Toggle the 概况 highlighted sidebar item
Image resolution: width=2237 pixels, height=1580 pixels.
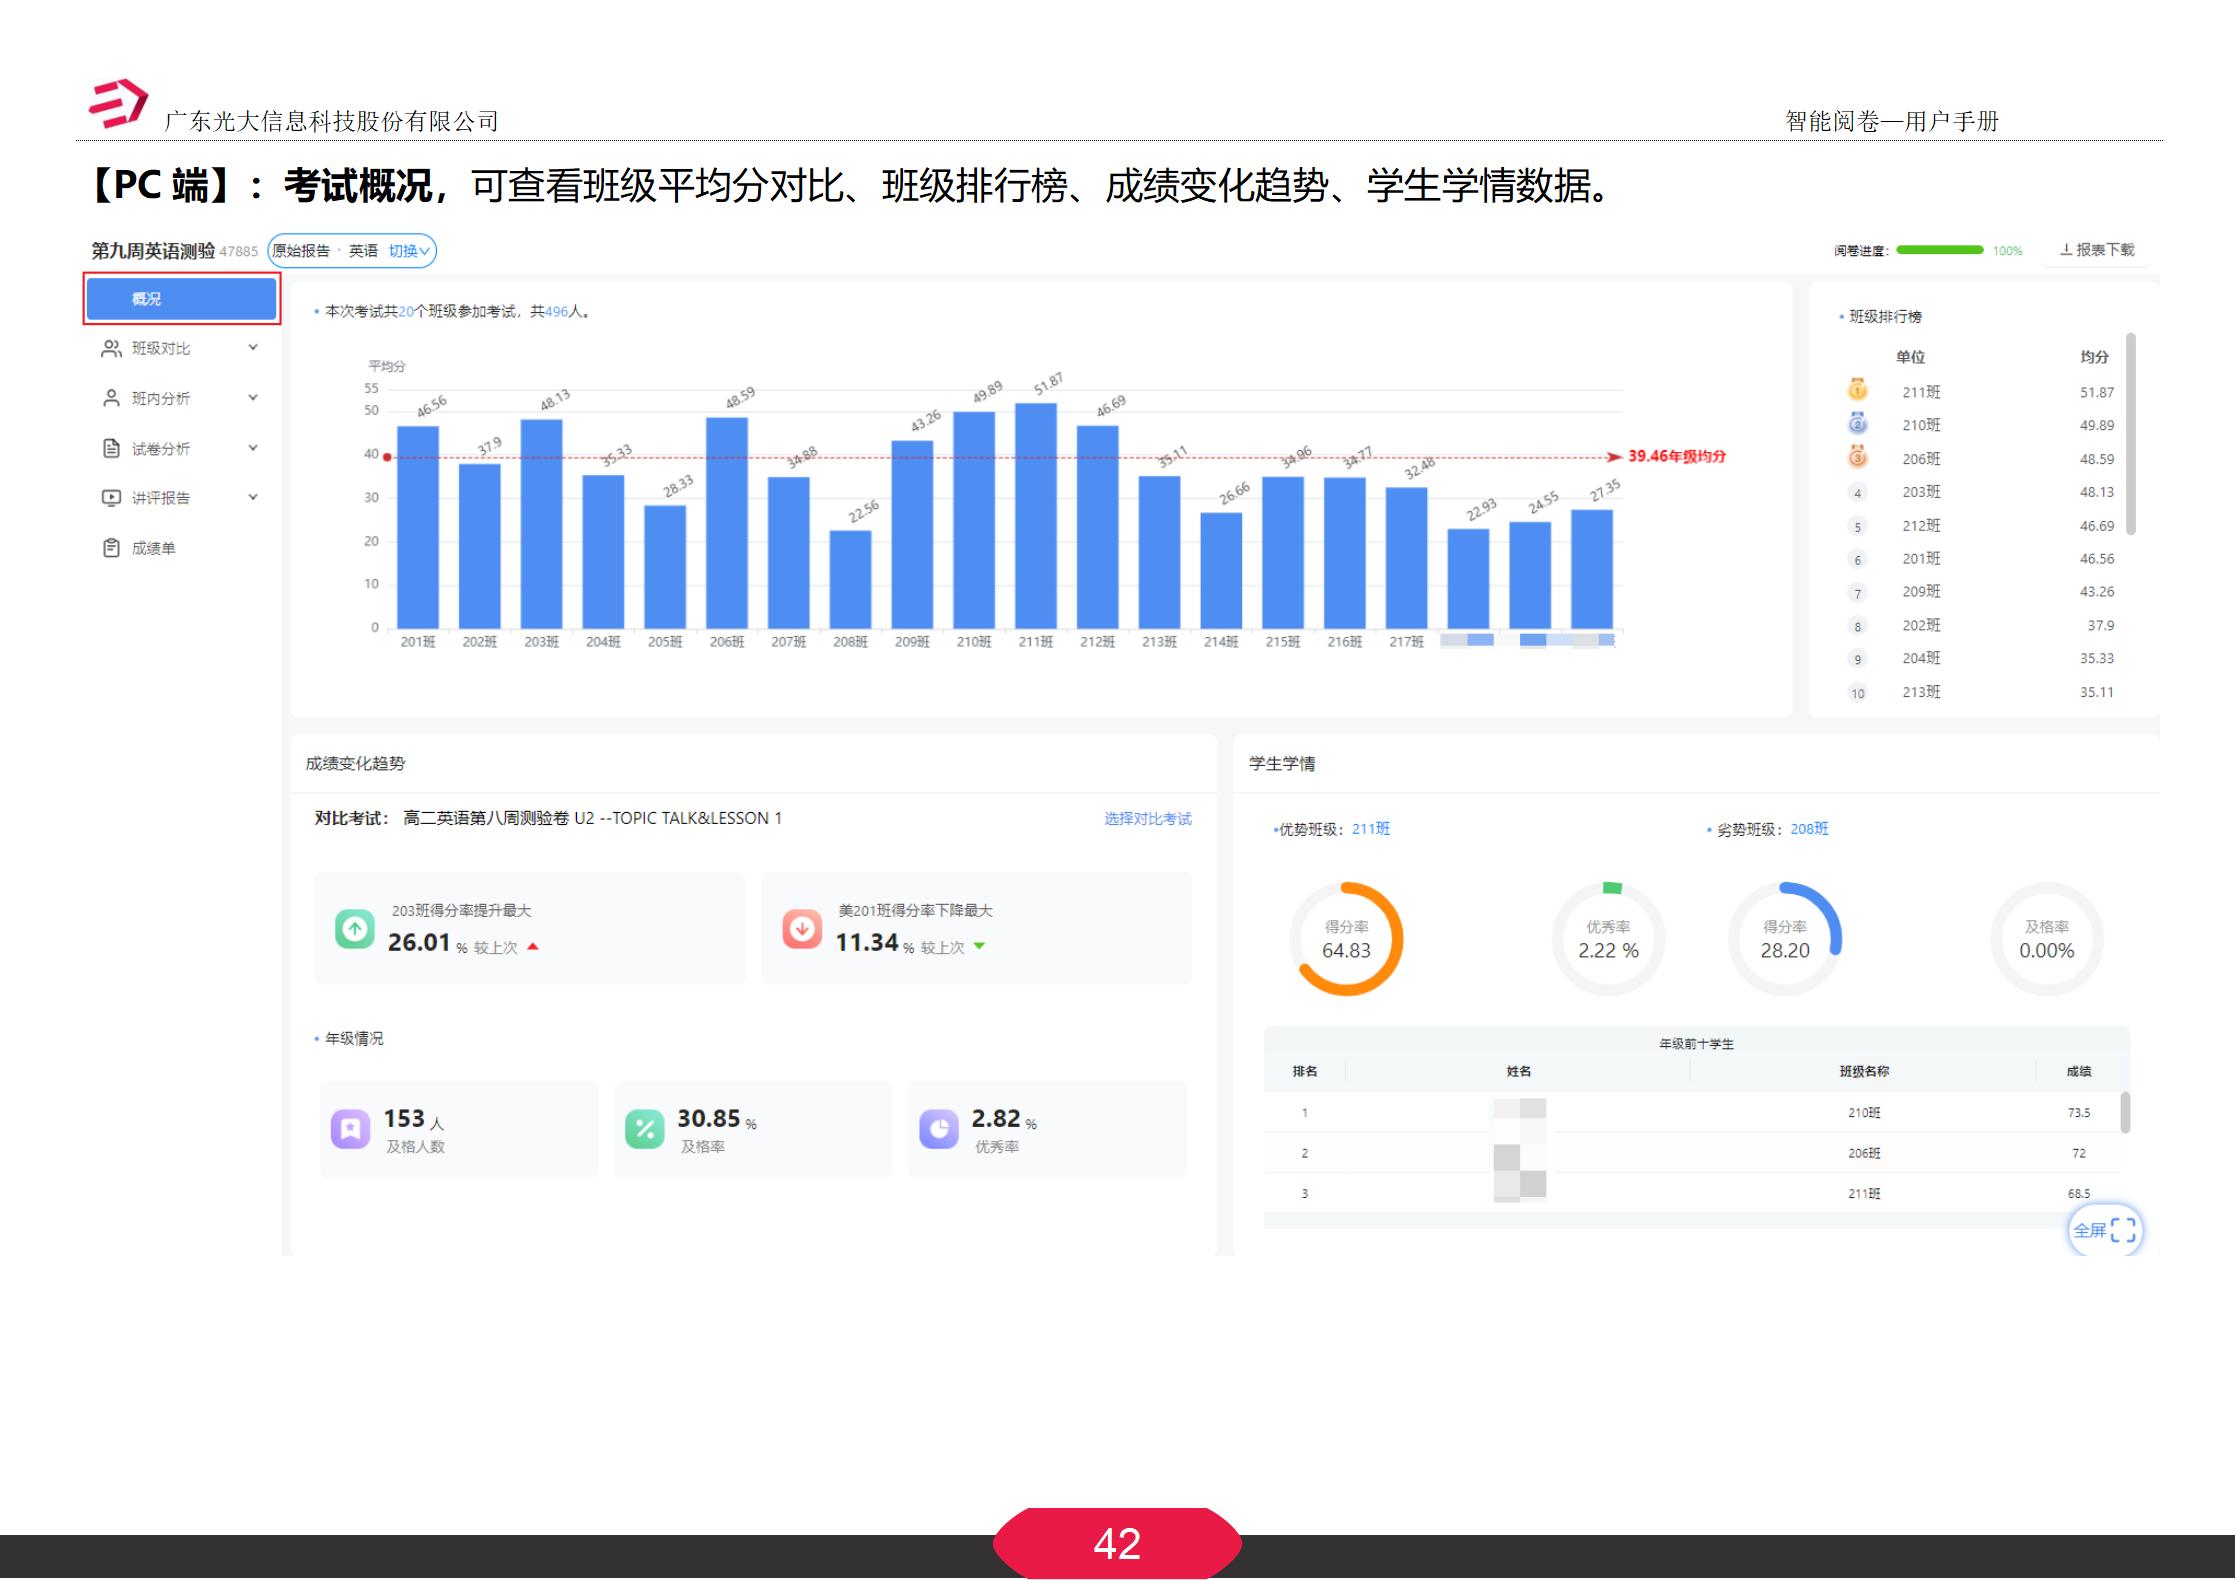point(181,297)
